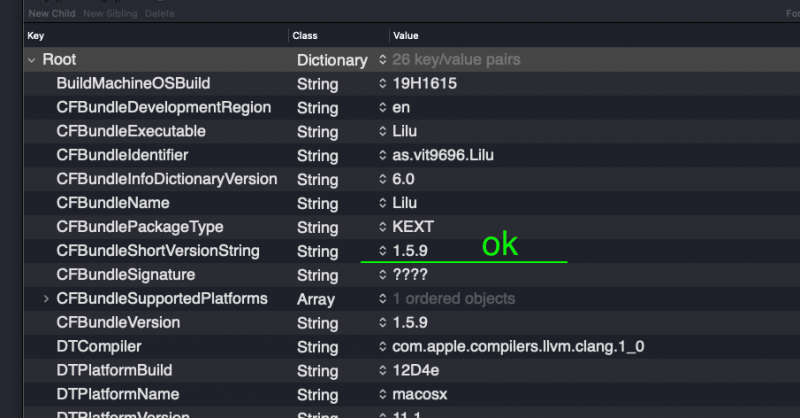Sort by the Key column header
The height and width of the screenshot is (418, 800).
(x=36, y=36)
